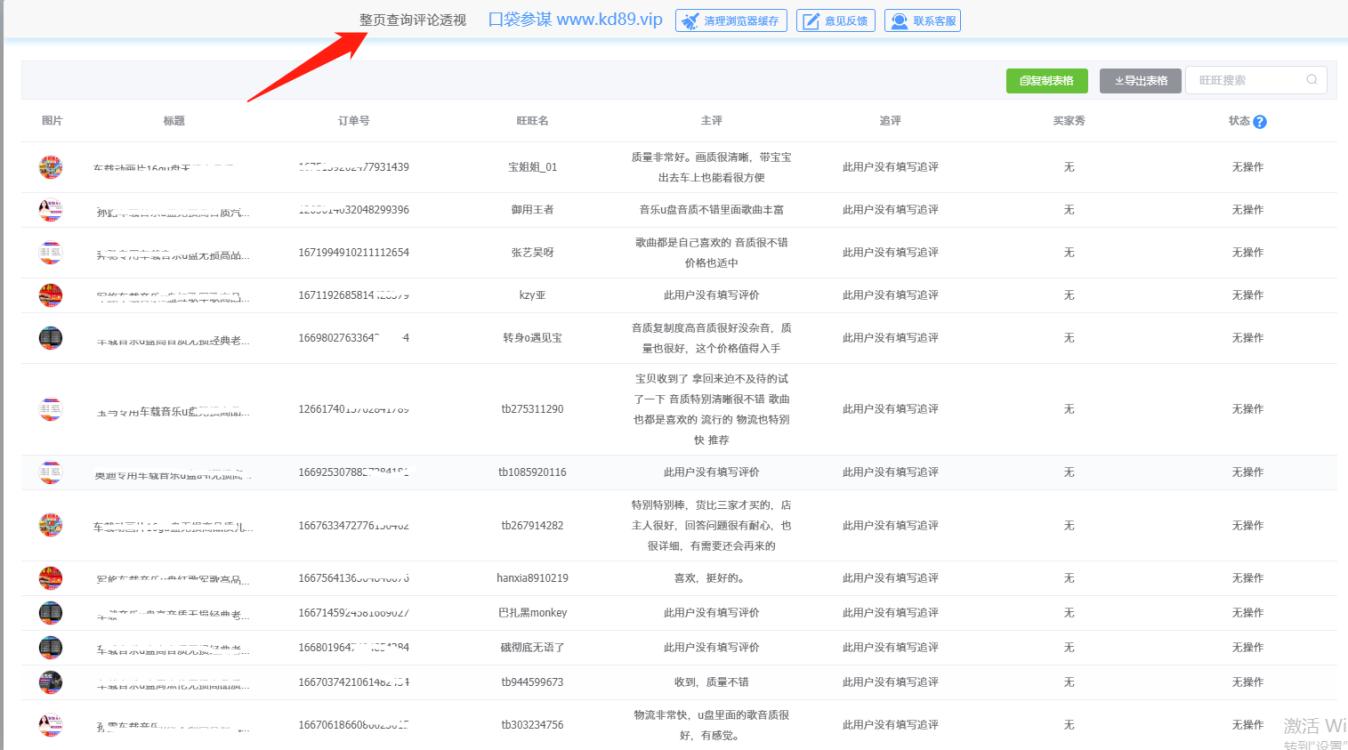The width and height of the screenshot is (1348, 750).
Task: Click the pencil icon on 意见反馈 button
Action: click(810, 20)
